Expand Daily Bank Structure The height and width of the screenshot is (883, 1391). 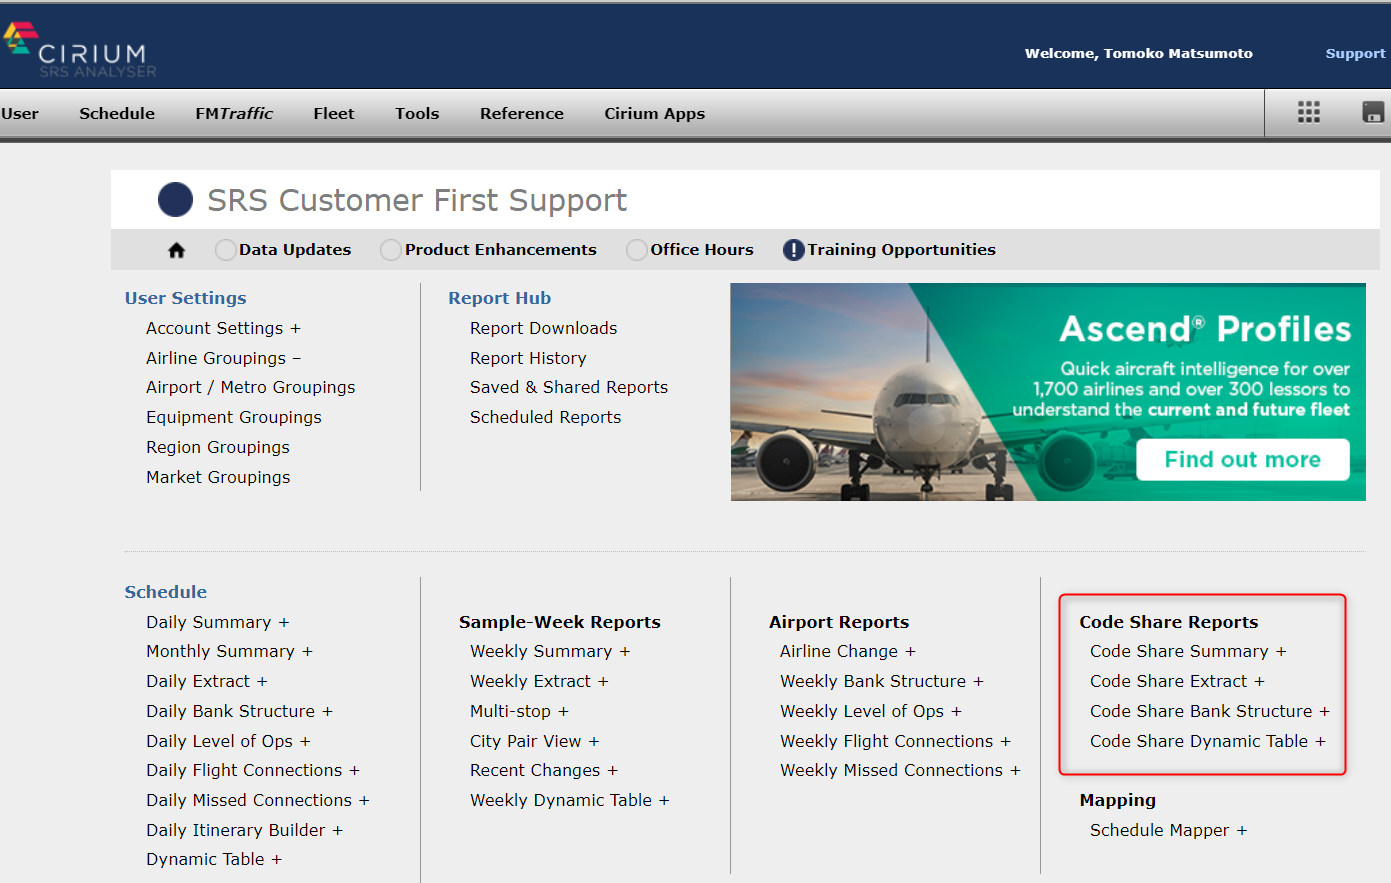click(x=239, y=711)
